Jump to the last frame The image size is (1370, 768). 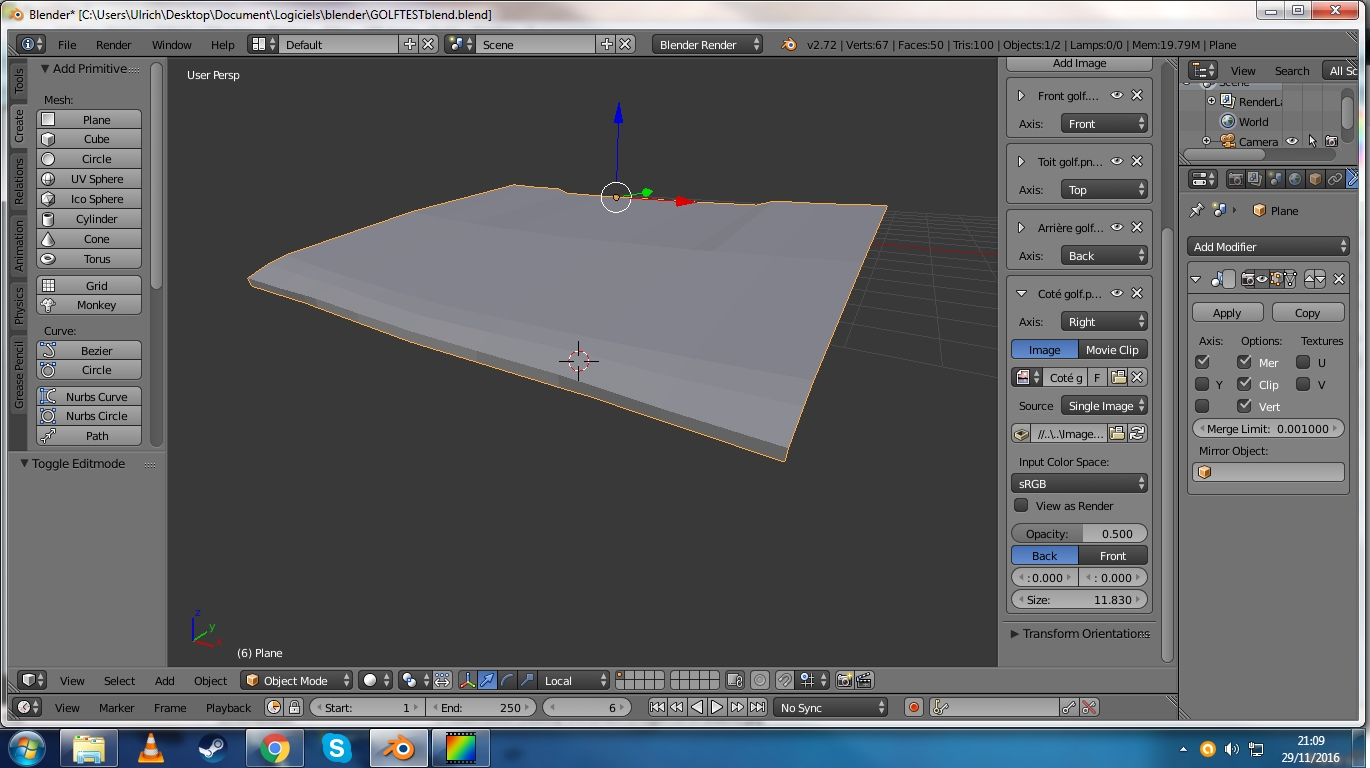(x=758, y=708)
